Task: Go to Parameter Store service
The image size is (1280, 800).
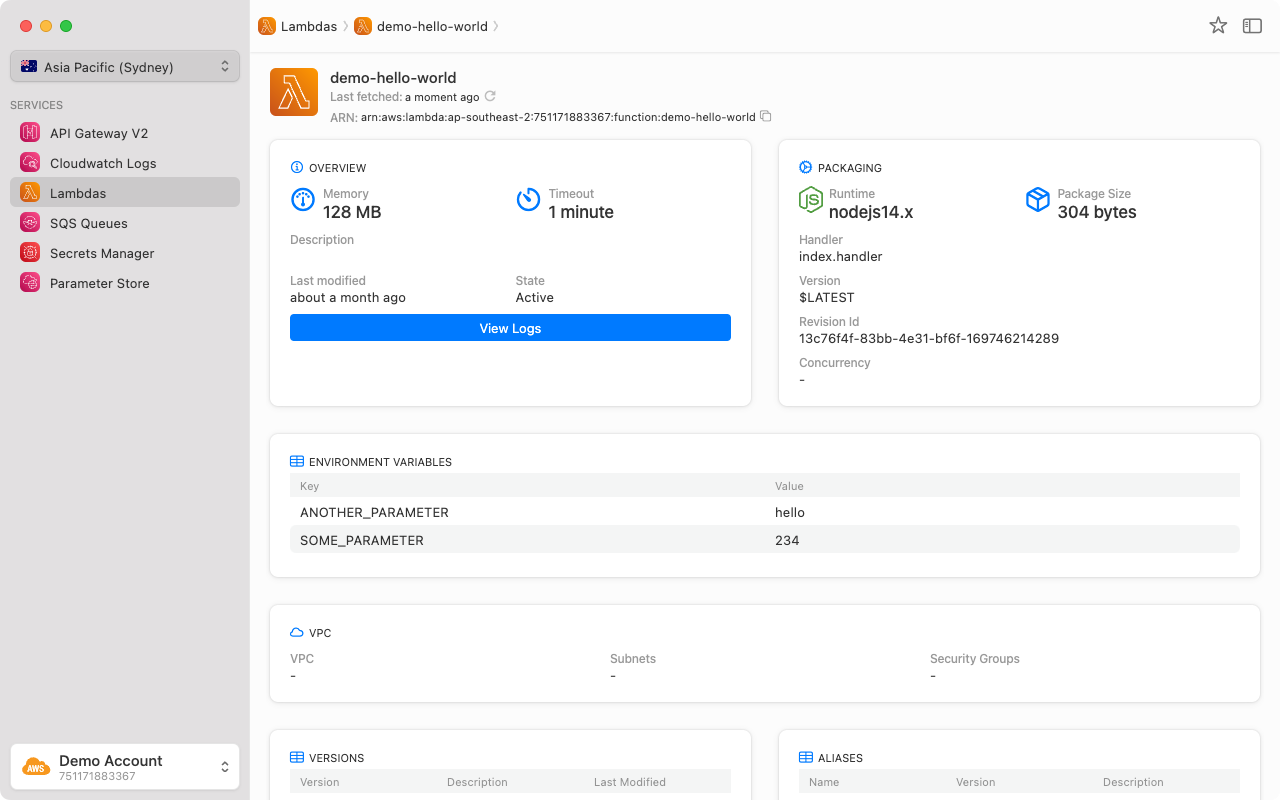Action: 99,283
